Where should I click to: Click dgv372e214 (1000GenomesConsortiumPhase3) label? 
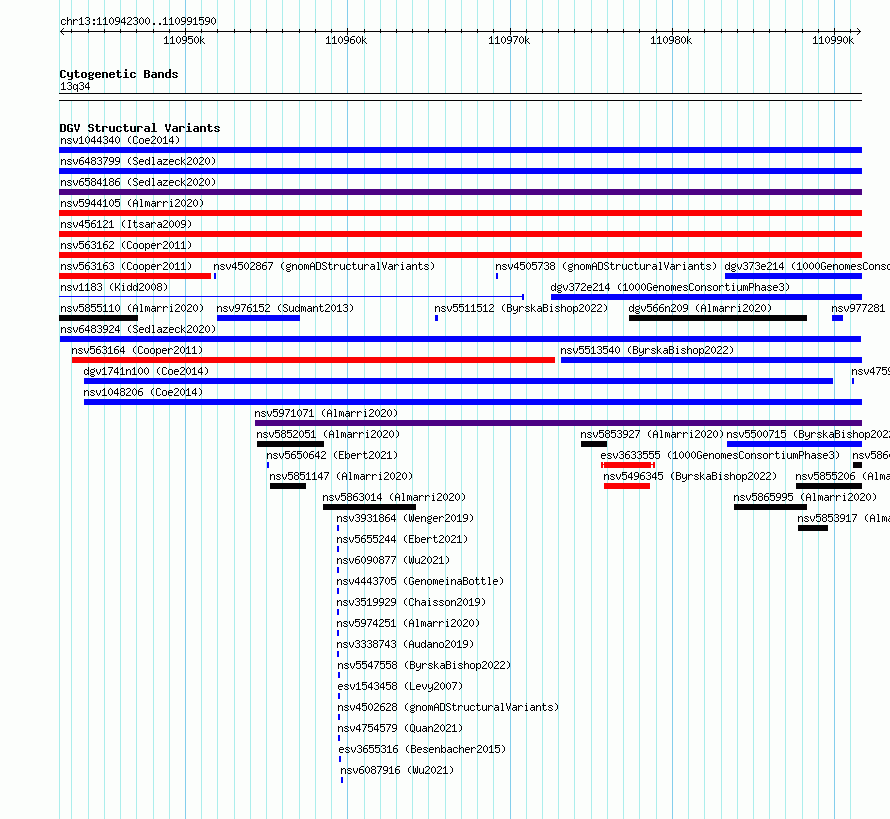(x=670, y=287)
